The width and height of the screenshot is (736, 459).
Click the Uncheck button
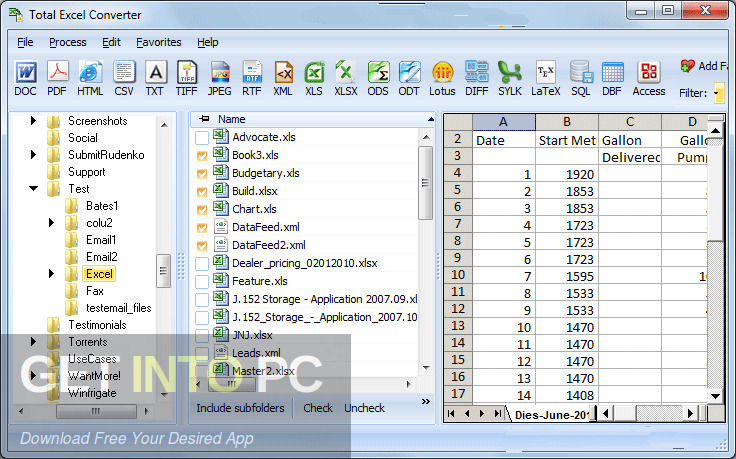[x=364, y=408]
